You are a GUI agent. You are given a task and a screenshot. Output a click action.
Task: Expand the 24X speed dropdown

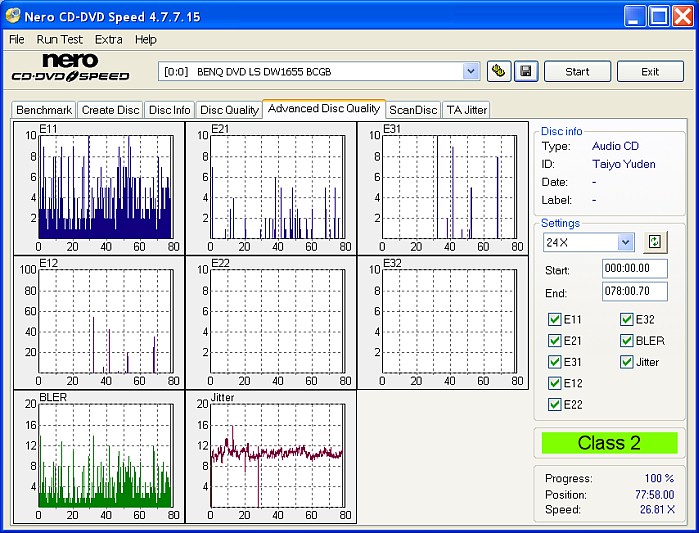point(625,242)
